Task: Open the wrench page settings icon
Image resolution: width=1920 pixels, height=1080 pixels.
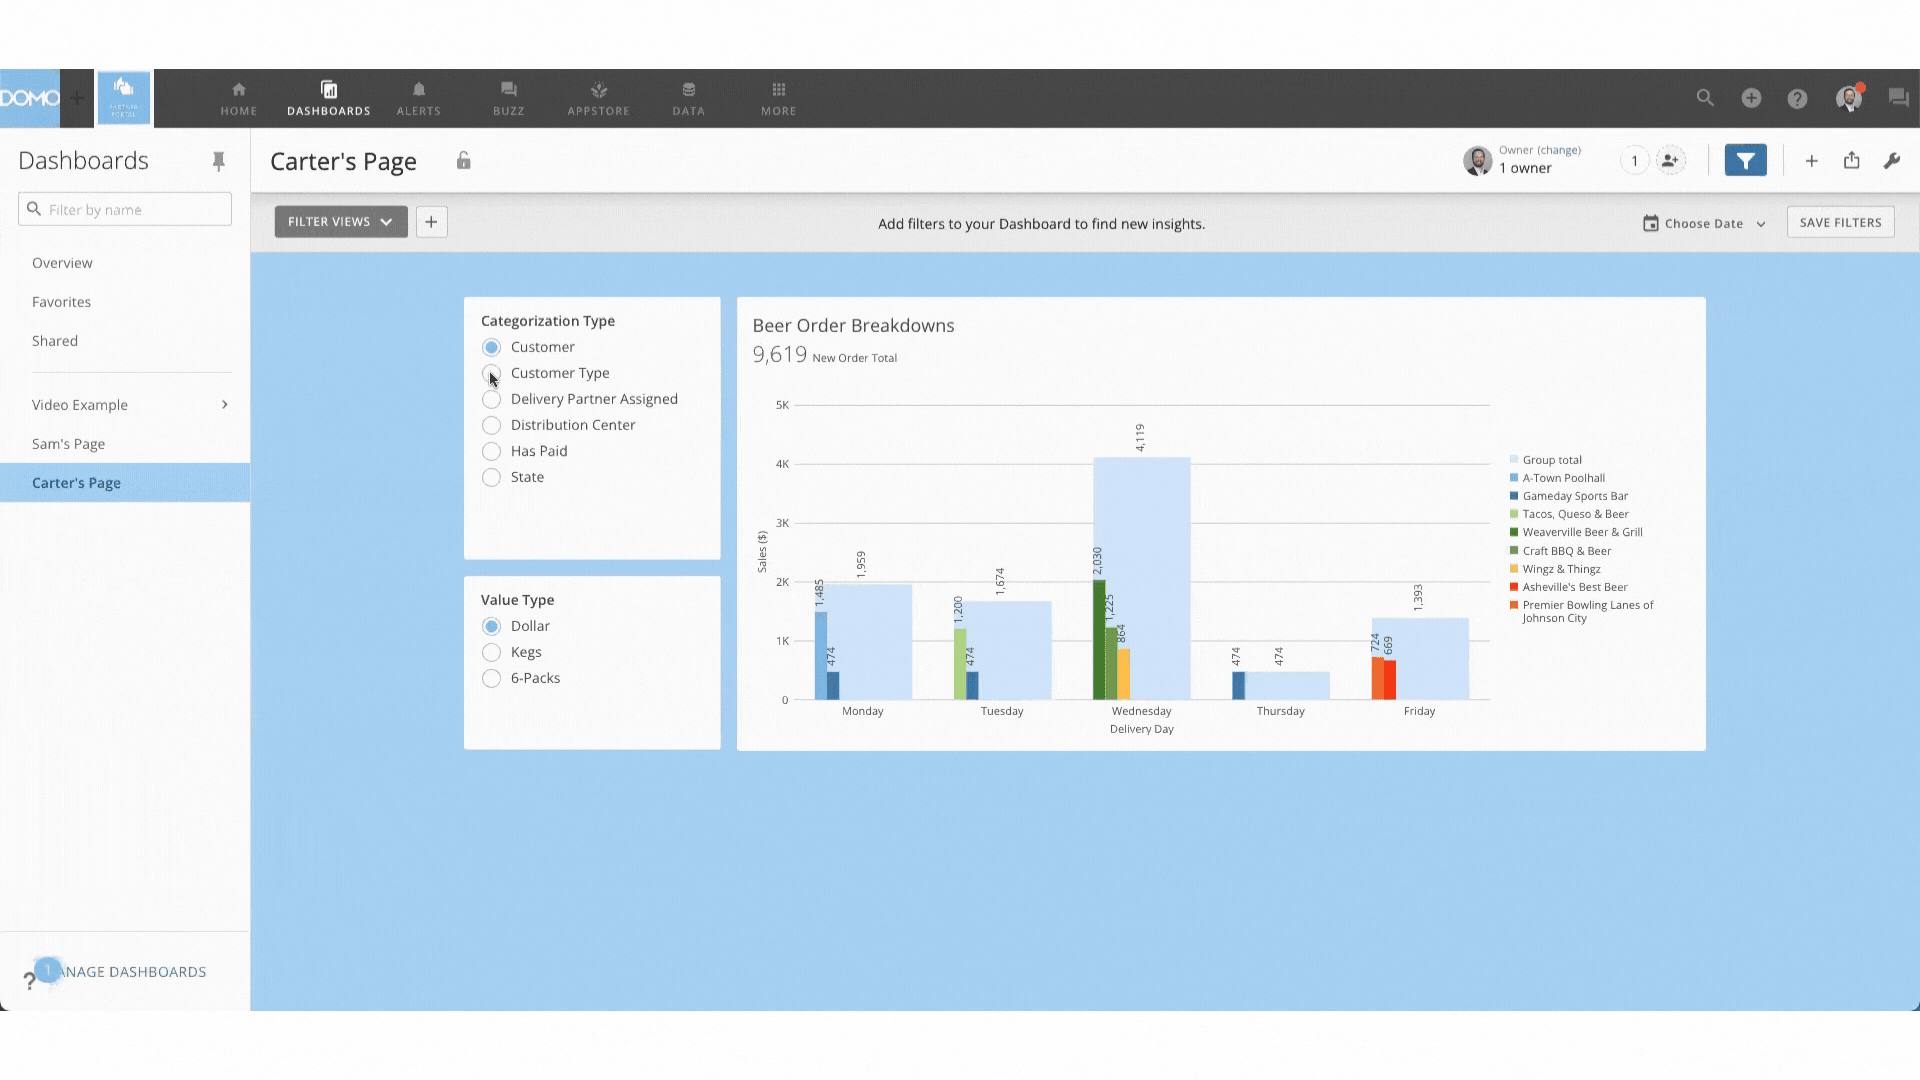Action: 1891,160
